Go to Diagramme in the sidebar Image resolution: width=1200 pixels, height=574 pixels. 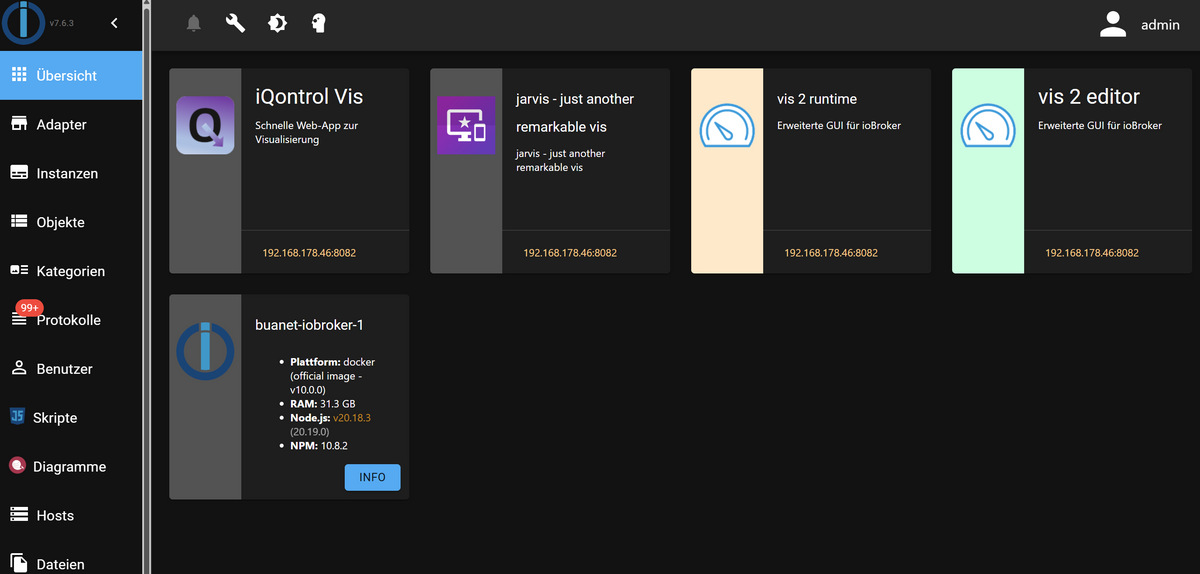(71, 467)
